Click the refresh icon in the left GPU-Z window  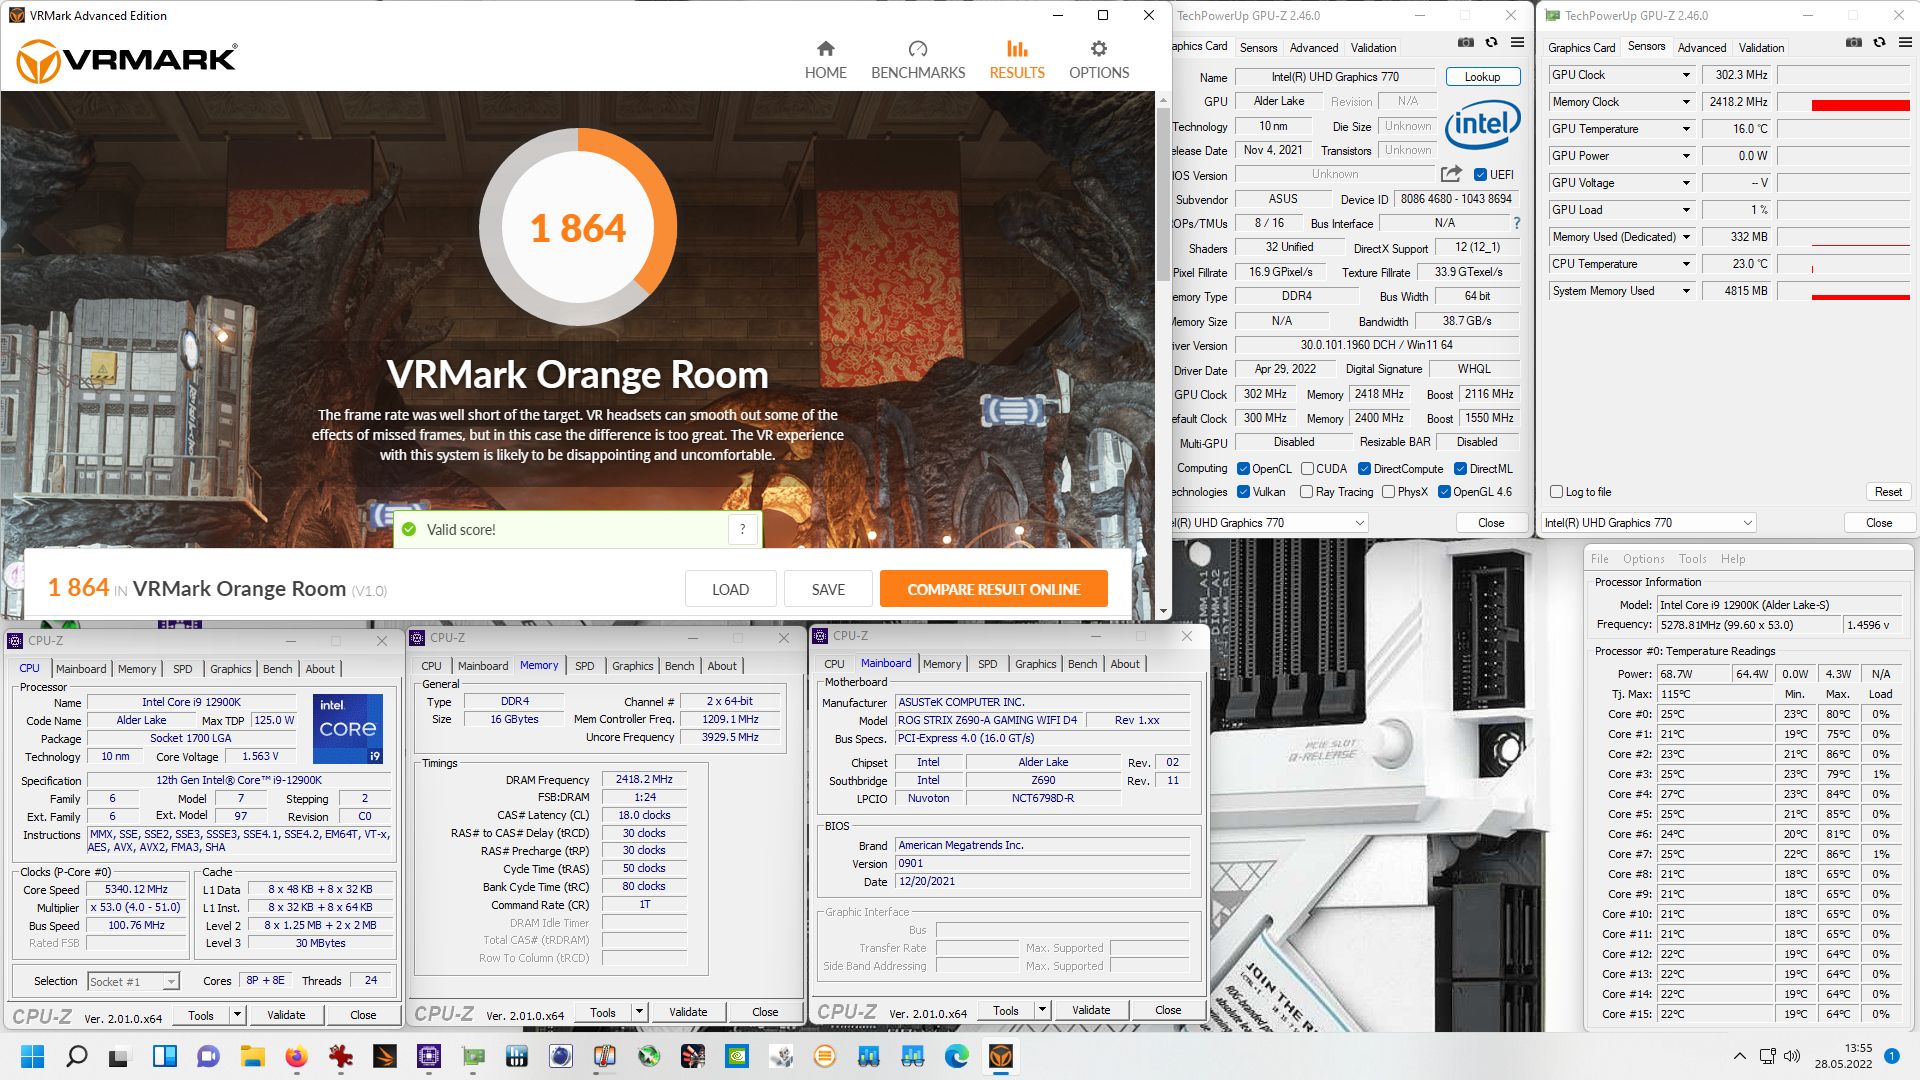[1491, 42]
